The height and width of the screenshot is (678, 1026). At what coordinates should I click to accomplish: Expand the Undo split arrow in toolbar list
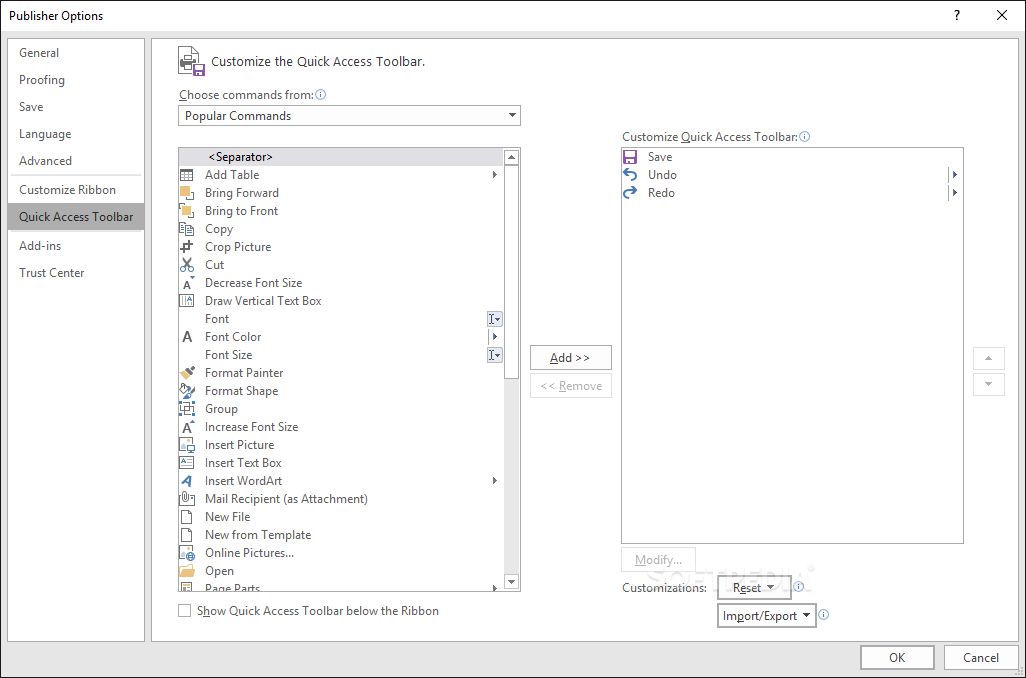pos(955,175)
